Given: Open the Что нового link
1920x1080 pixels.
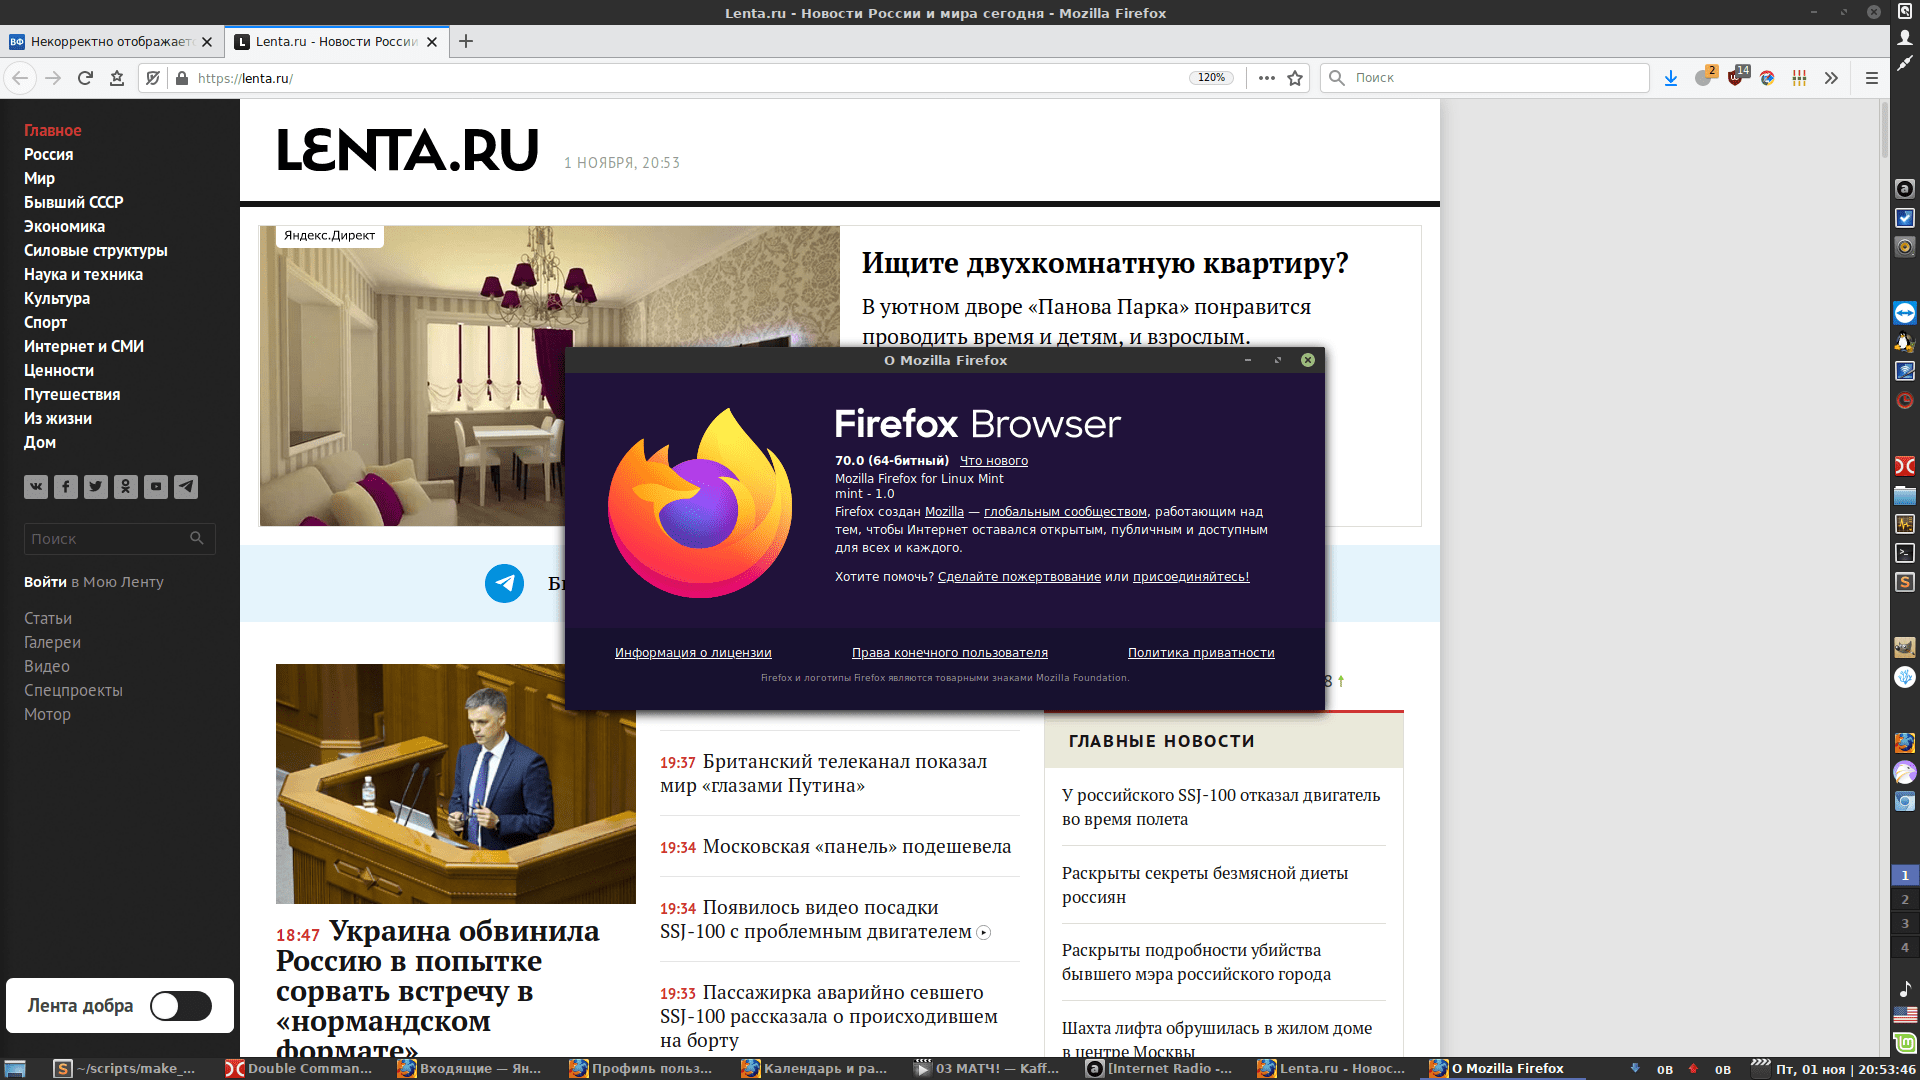Looking at the screenshot, I should tap(993, 461).
